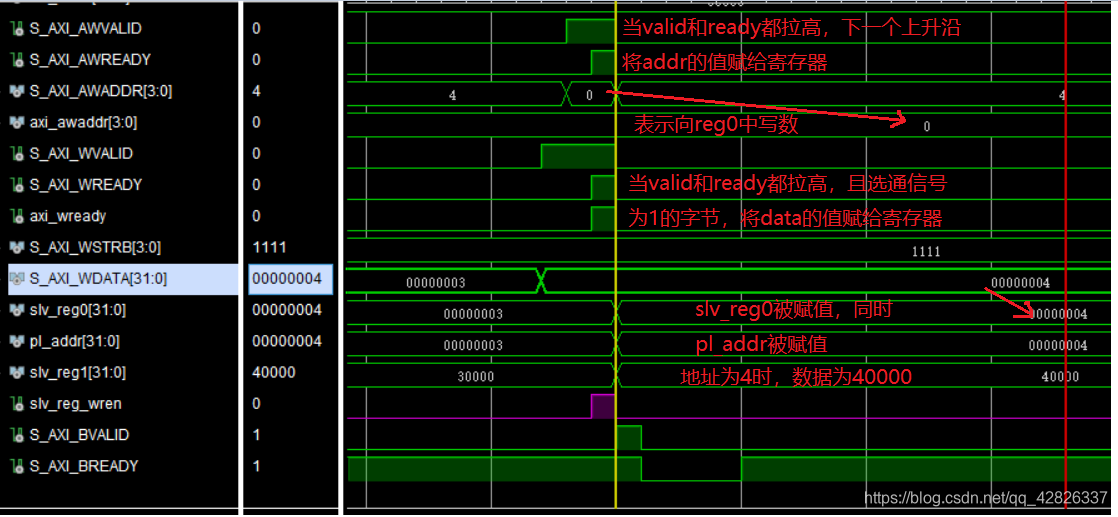Viewport: 1118px width, 517px height.
Task: Select the slv_reg1[31:0] signal name
Action: click(x=78, y=372)
